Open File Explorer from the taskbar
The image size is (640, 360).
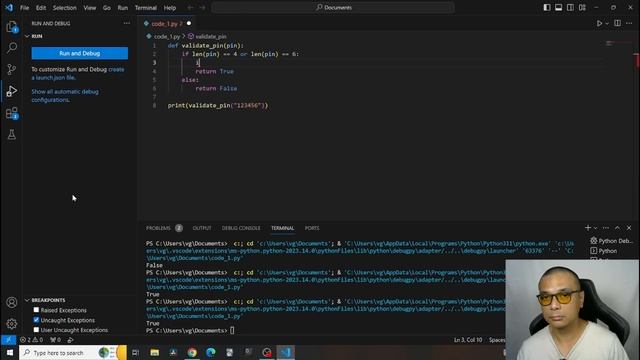(155, 352)
